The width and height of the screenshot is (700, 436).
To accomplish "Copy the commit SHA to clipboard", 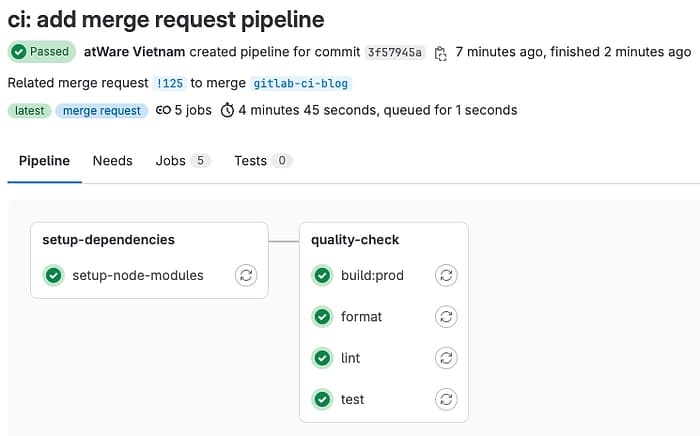I will (x=440, y=52).
